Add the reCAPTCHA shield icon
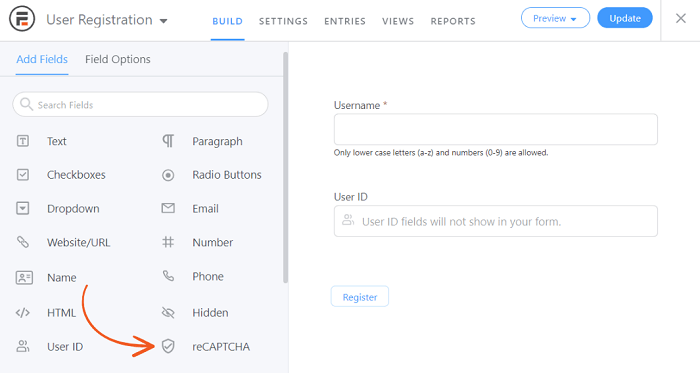 click(168, 346)
